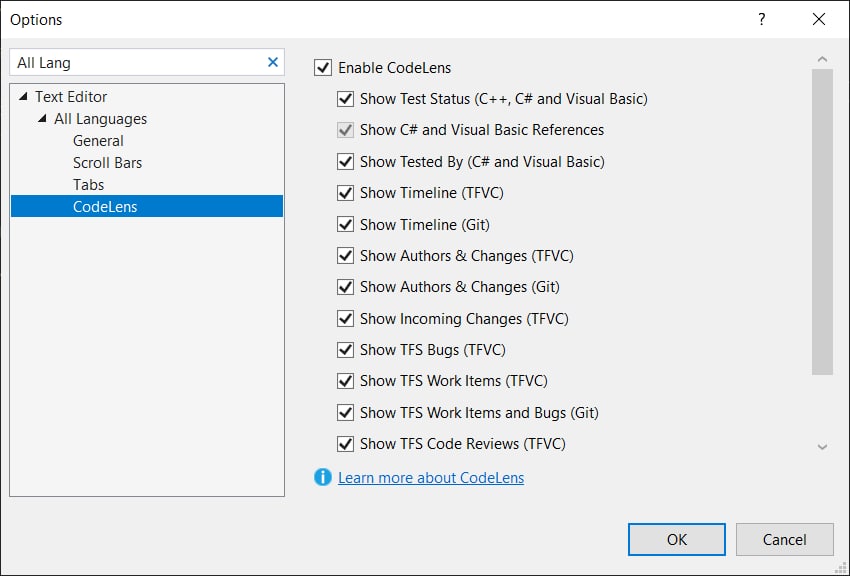Viewport: 850px width, 576px height.
Task: Click the question mark help icon
Action: pyautogui.click(x=762, y=20)
